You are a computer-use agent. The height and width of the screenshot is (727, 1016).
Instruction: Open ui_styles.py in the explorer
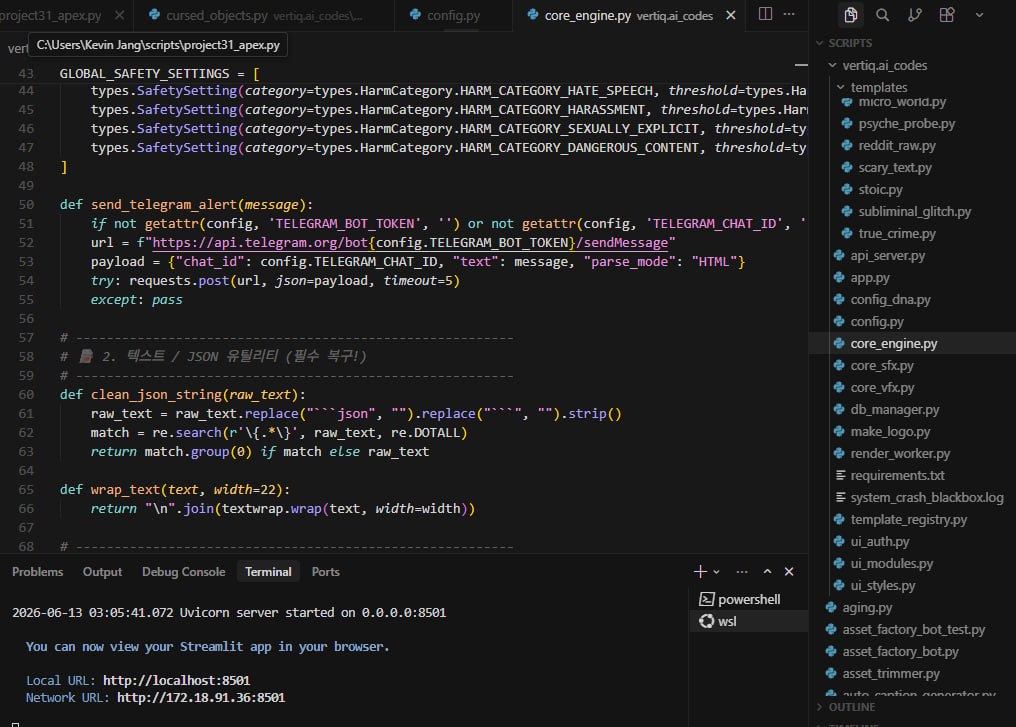pyautogui.click(x=883, y=586)
